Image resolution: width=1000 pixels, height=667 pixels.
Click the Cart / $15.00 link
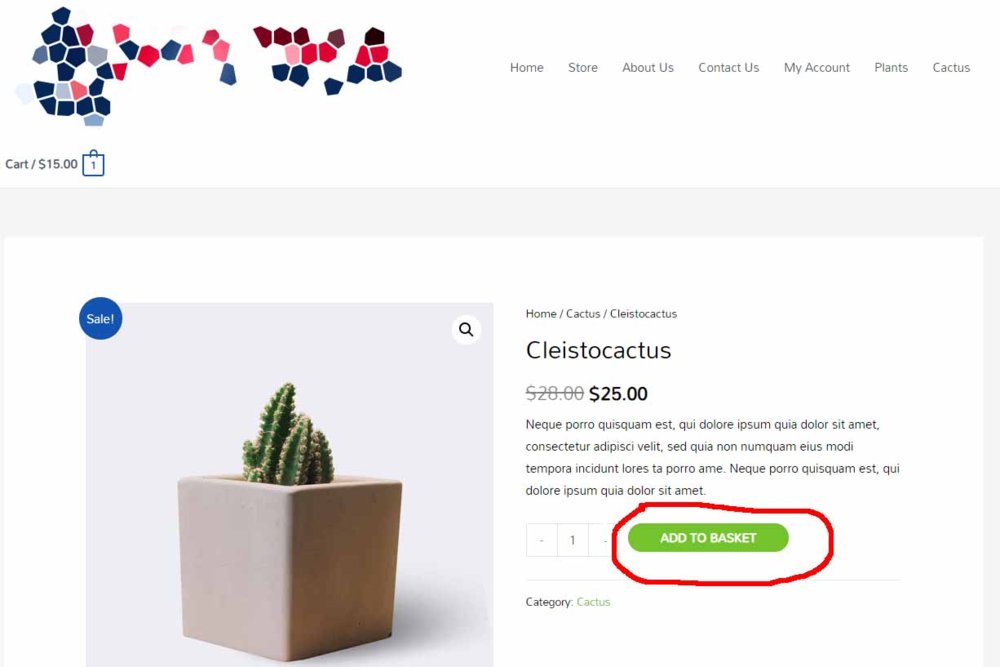click(41, 164)
